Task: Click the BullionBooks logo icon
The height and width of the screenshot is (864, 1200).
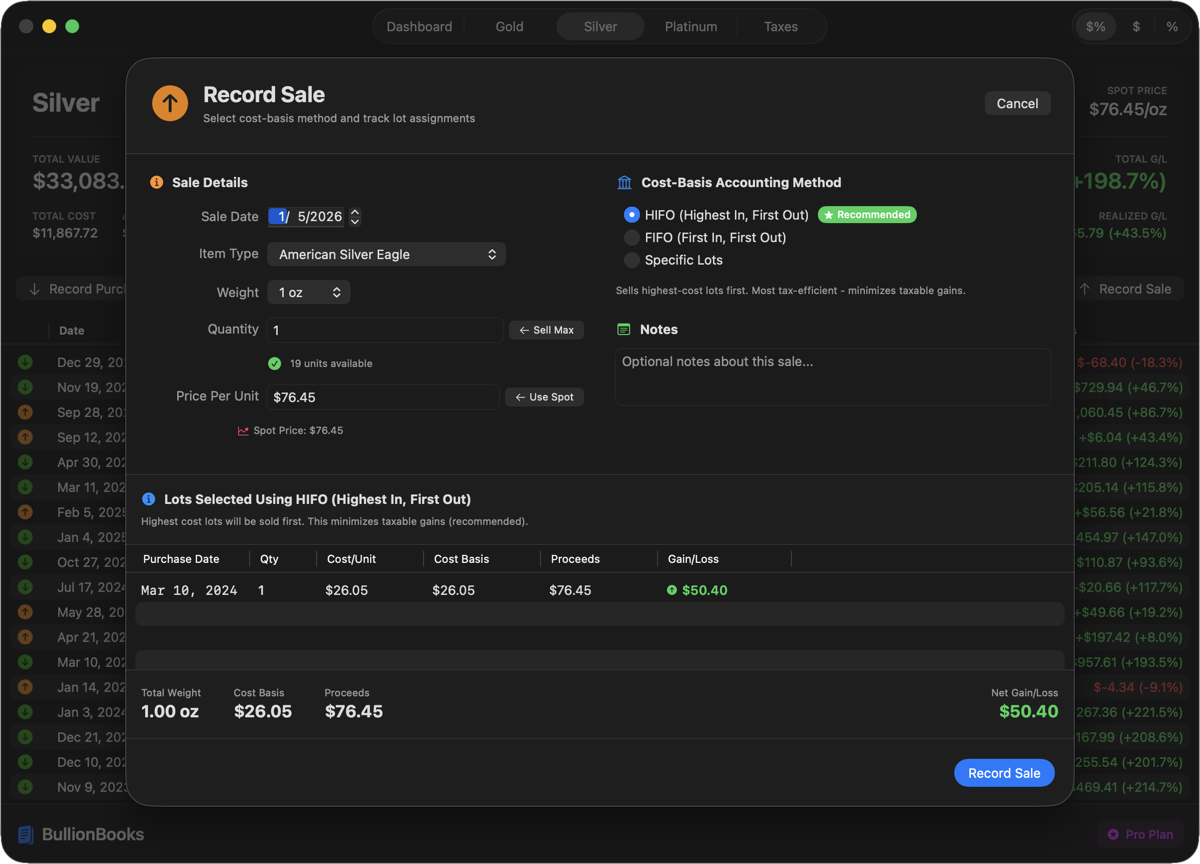Action: [26, 834]
